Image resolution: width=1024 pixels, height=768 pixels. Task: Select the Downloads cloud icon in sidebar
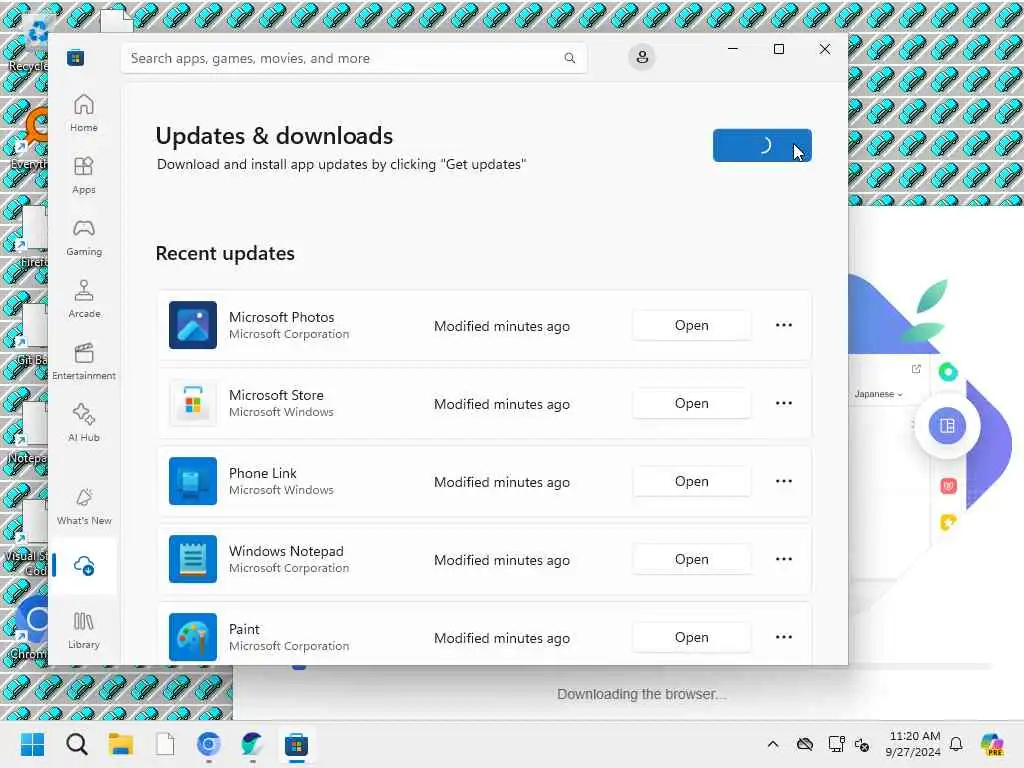[x=84, y=566]
